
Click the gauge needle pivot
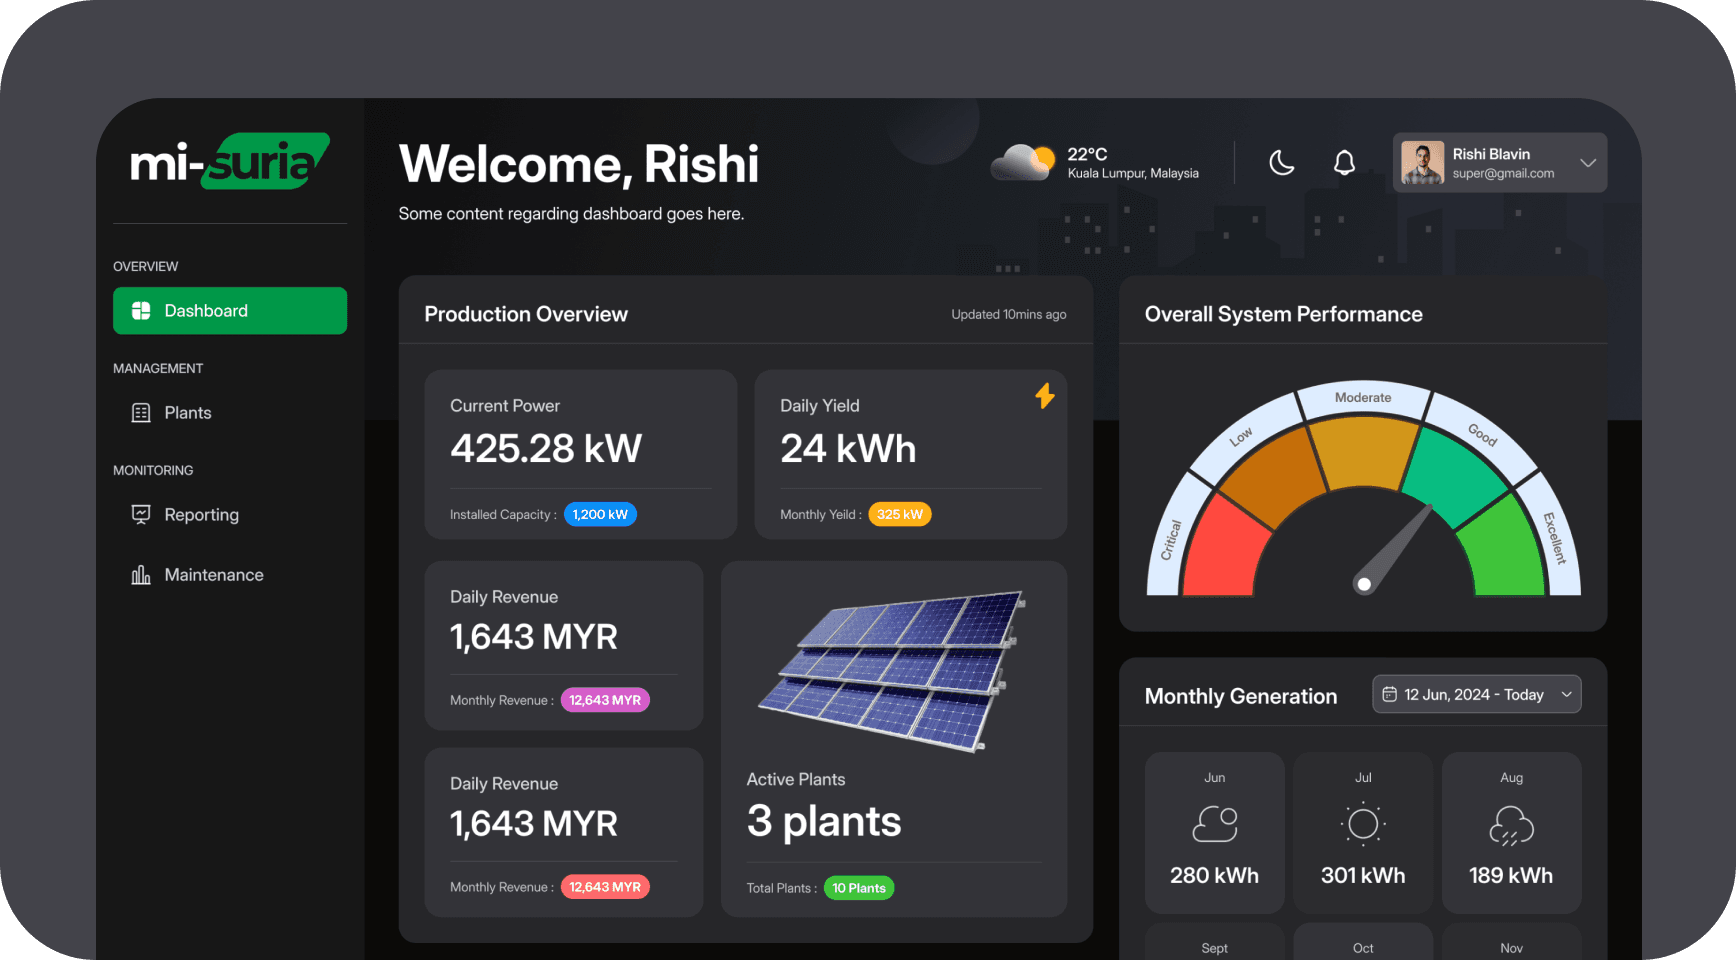(1364, 584)
